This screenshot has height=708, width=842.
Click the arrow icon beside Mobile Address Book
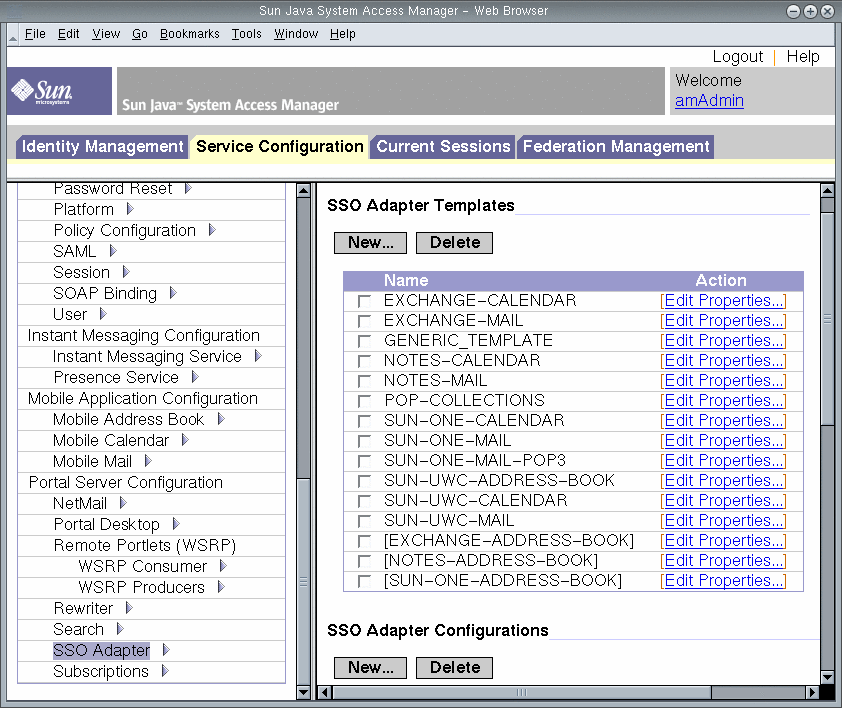coord(221,418)
